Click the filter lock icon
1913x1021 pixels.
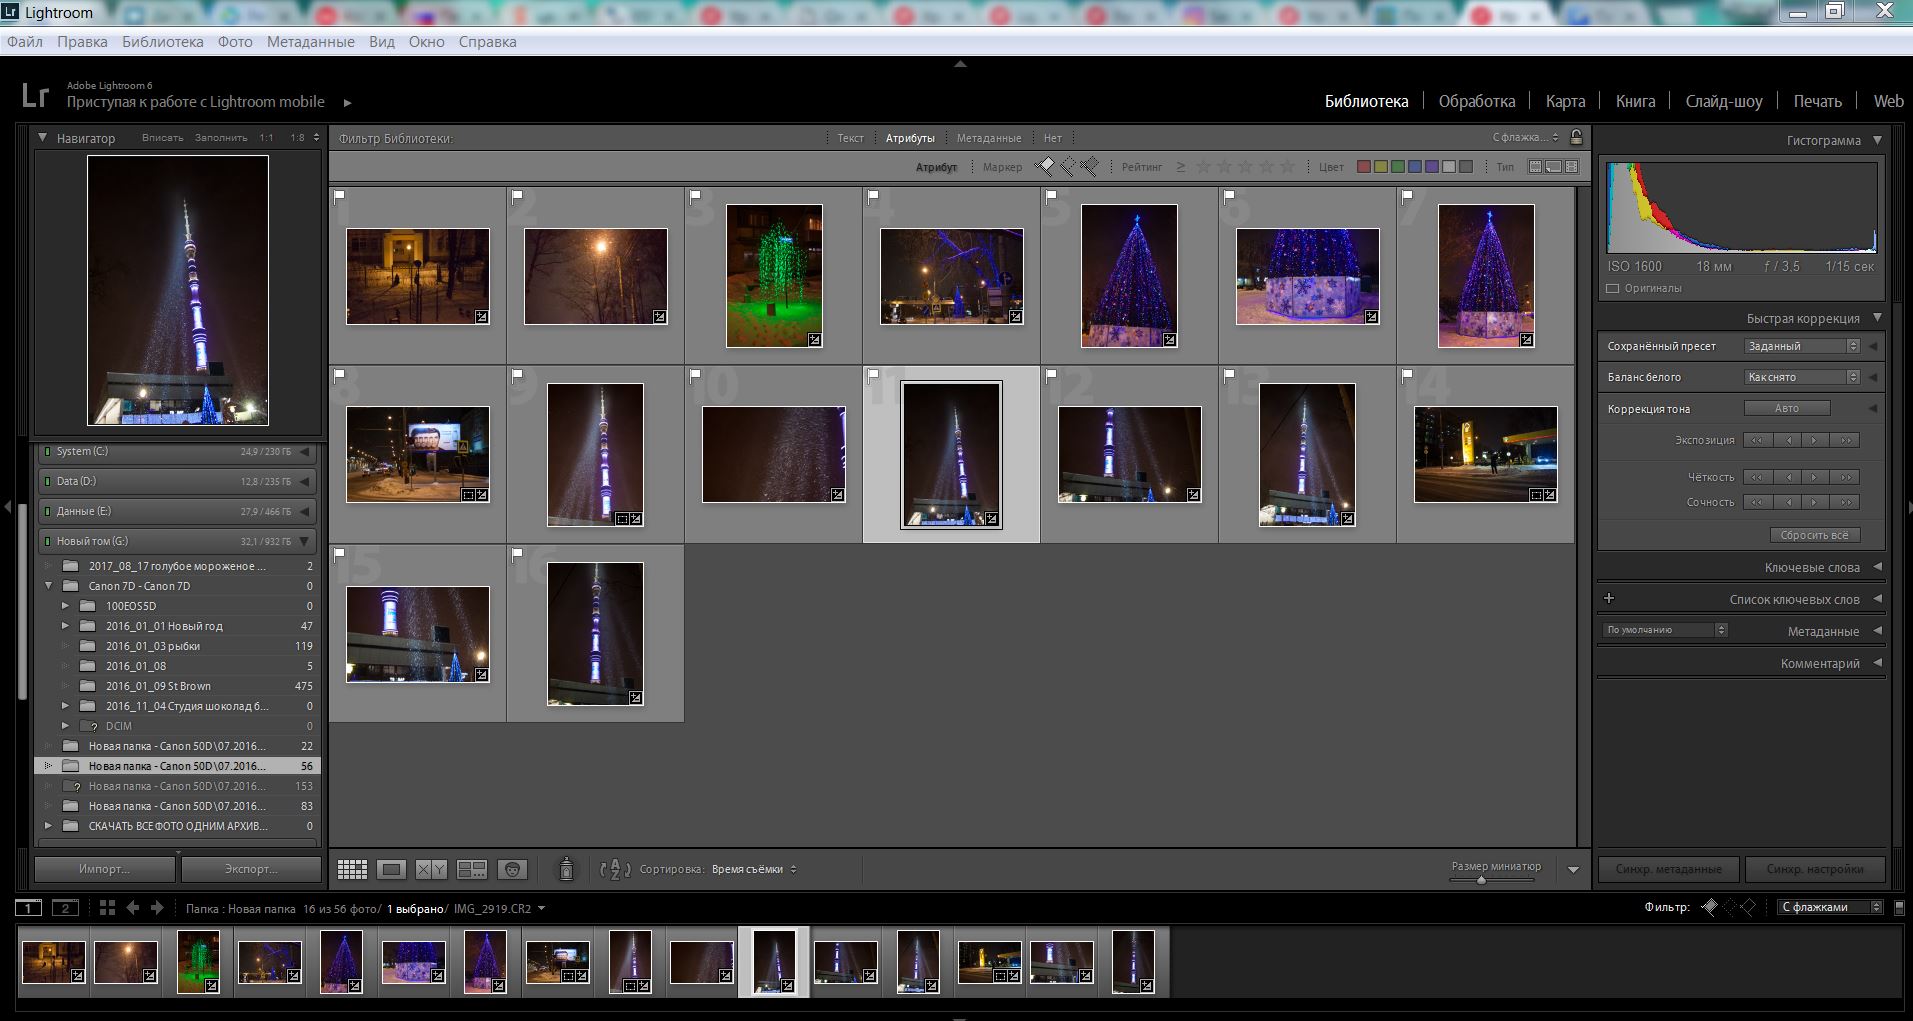[x=1576, y=138]
